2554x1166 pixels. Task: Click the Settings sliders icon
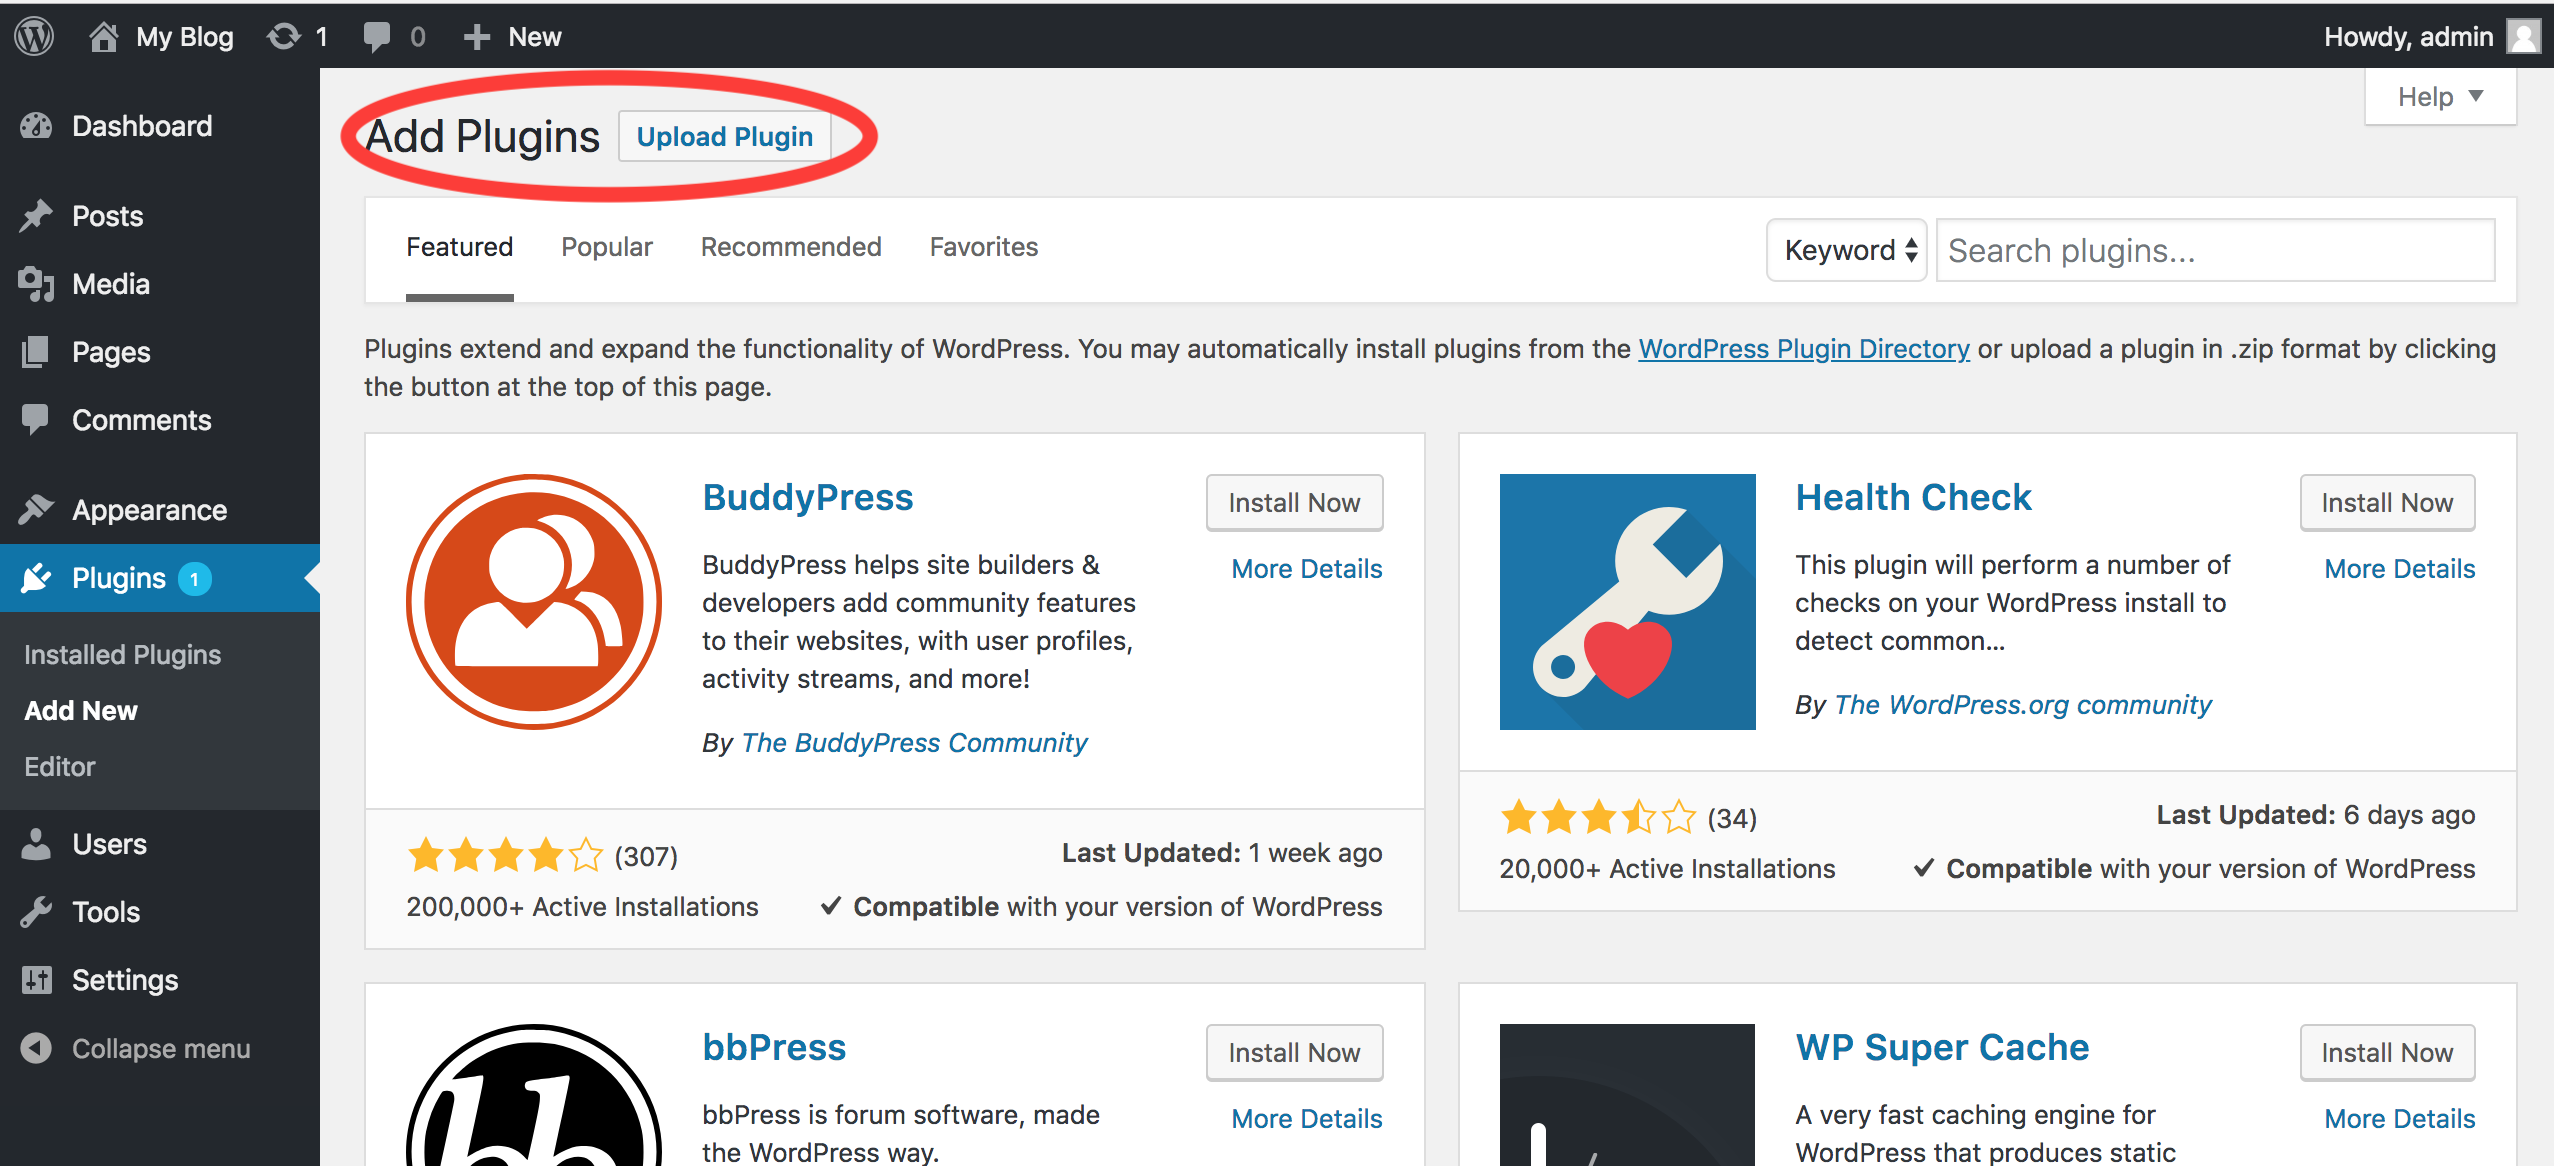(x=36, y=980)
